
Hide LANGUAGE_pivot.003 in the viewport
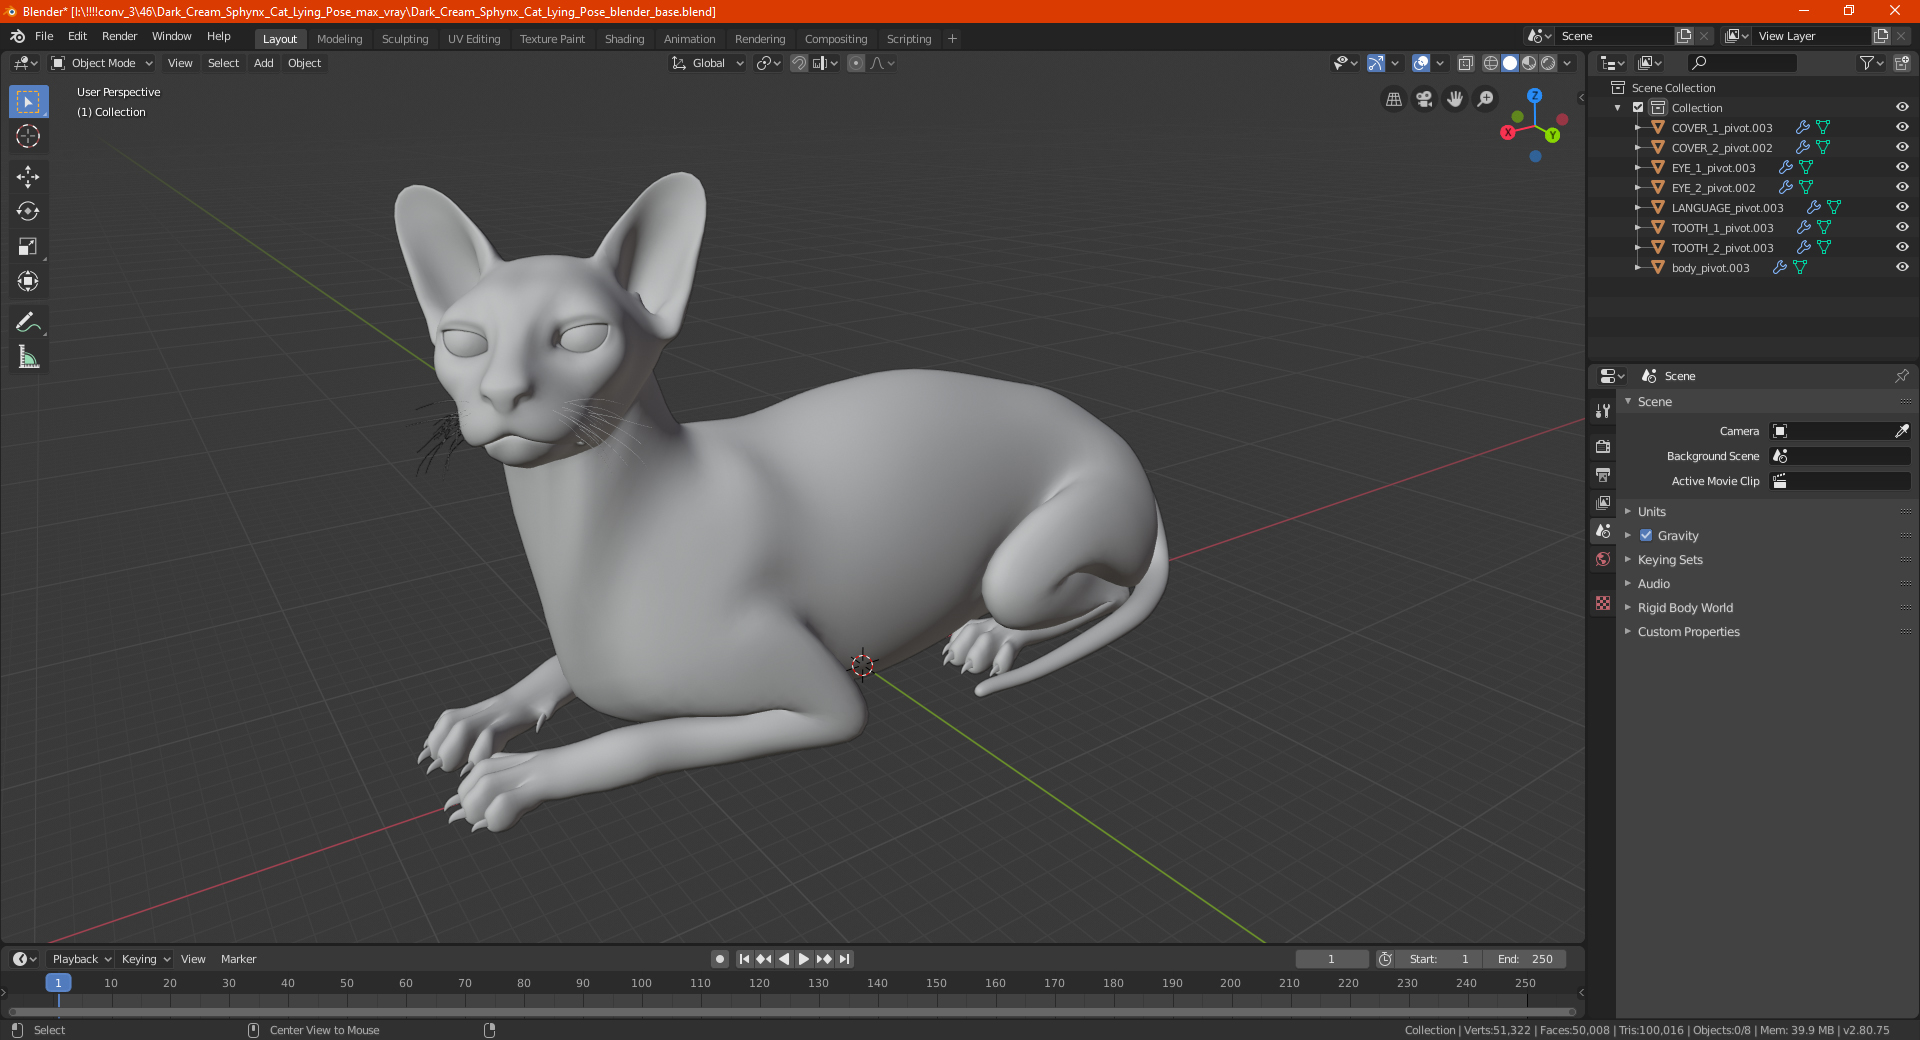coord(1902,207)
